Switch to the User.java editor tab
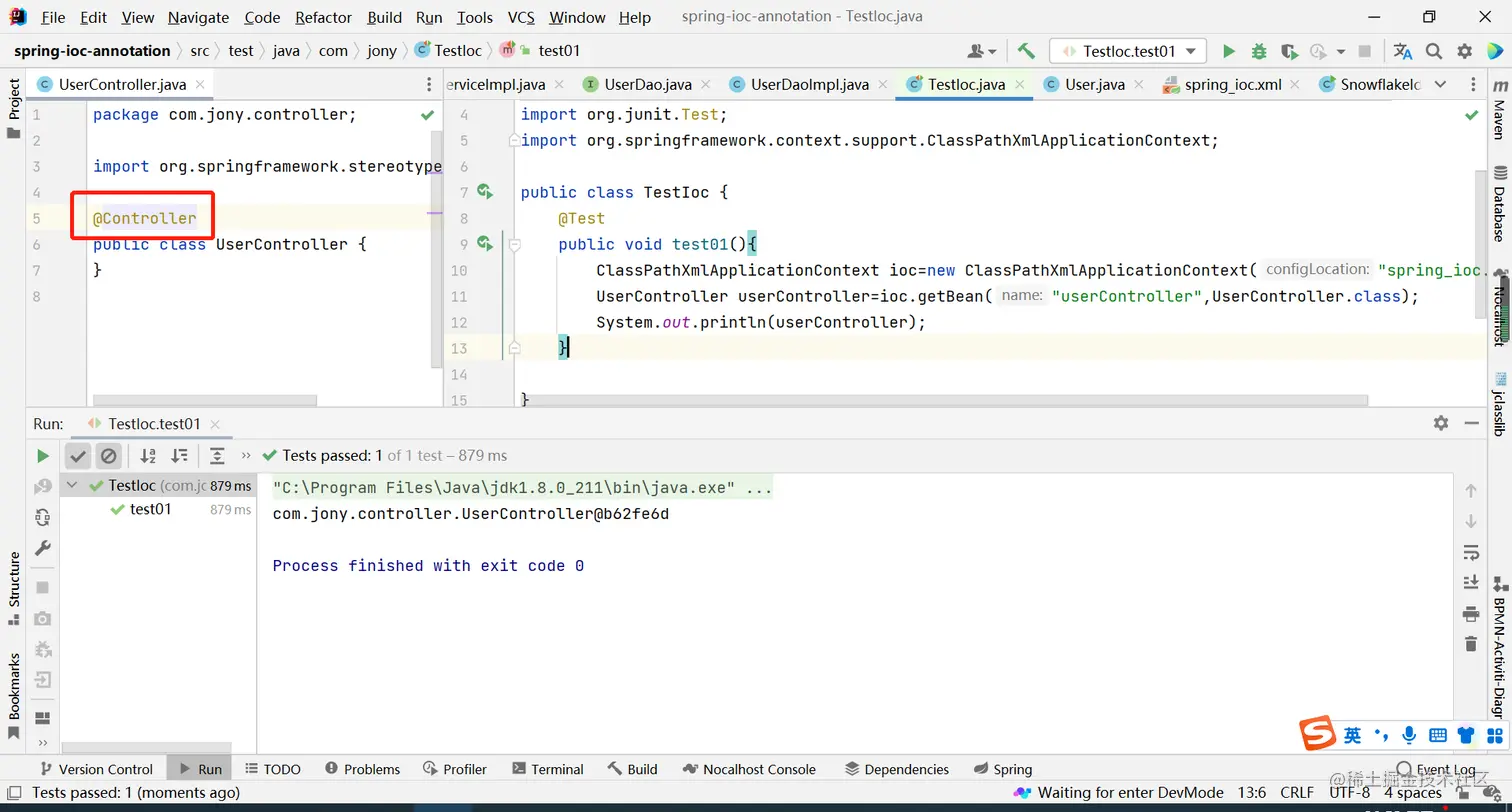The height and width of the screenshot is (812, 1512). 1094,85
